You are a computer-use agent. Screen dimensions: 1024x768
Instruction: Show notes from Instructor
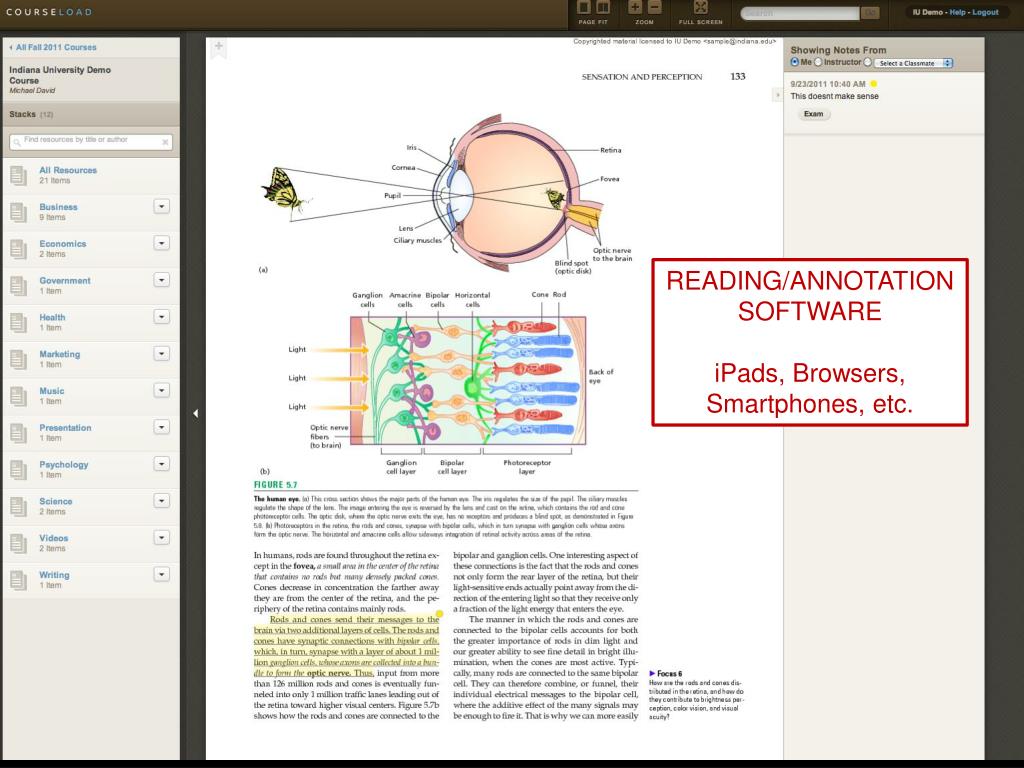point(817,62)
